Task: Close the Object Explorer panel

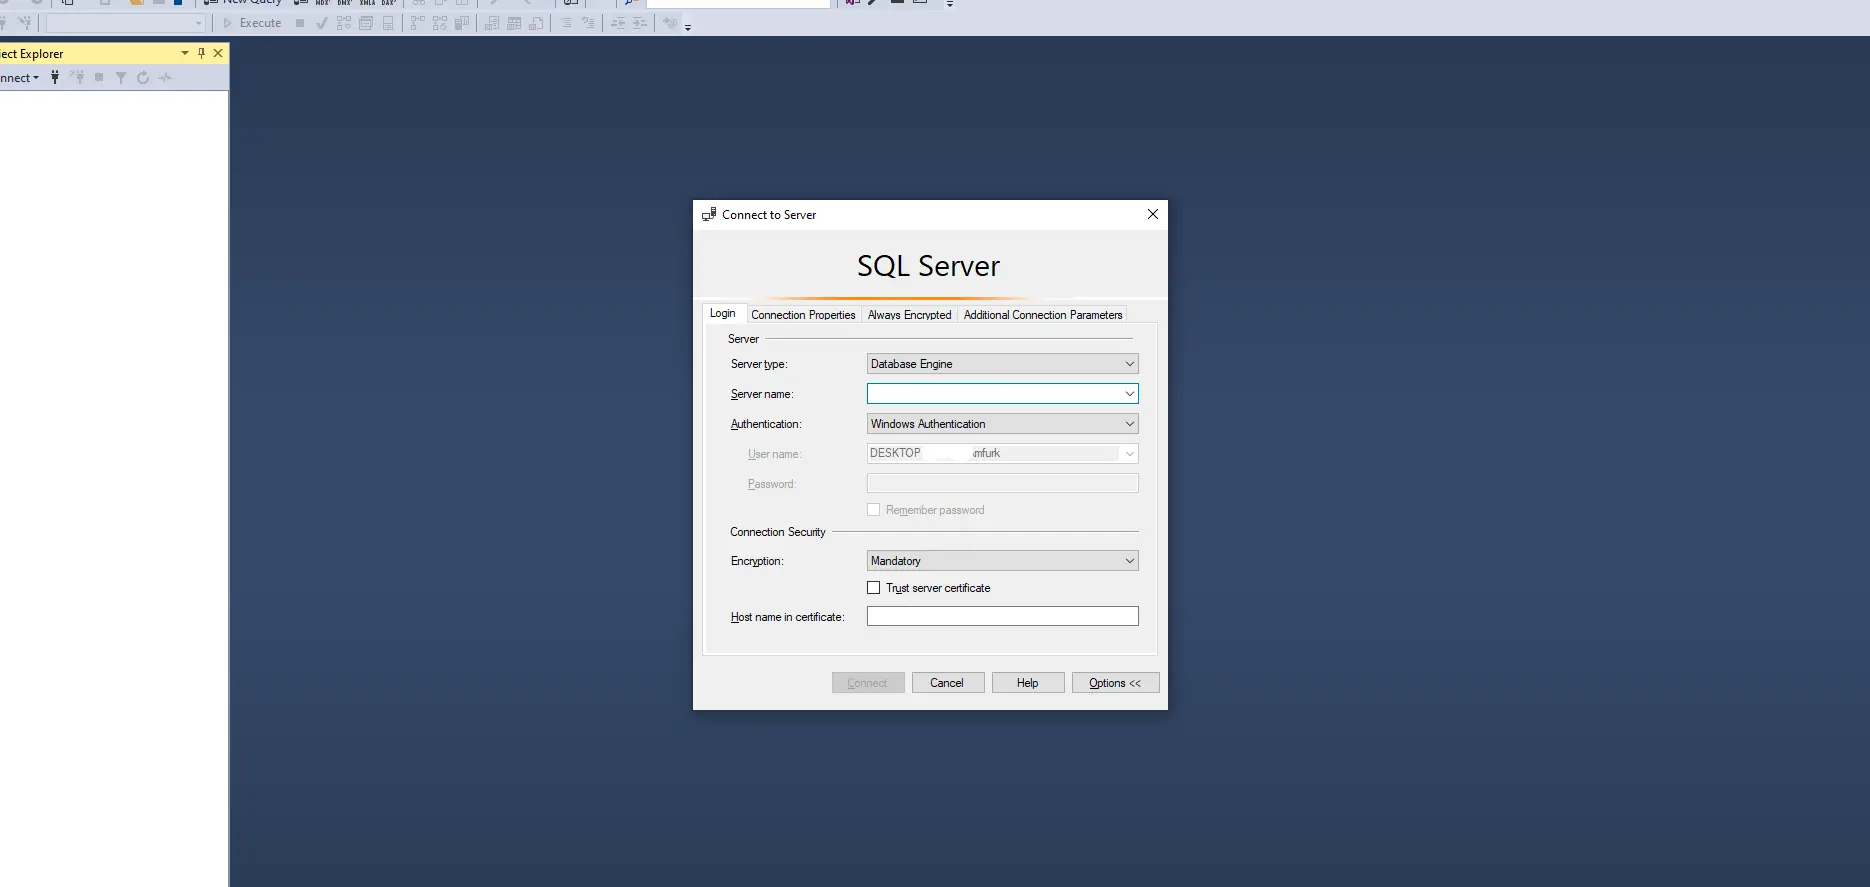Action: (218, 53)
